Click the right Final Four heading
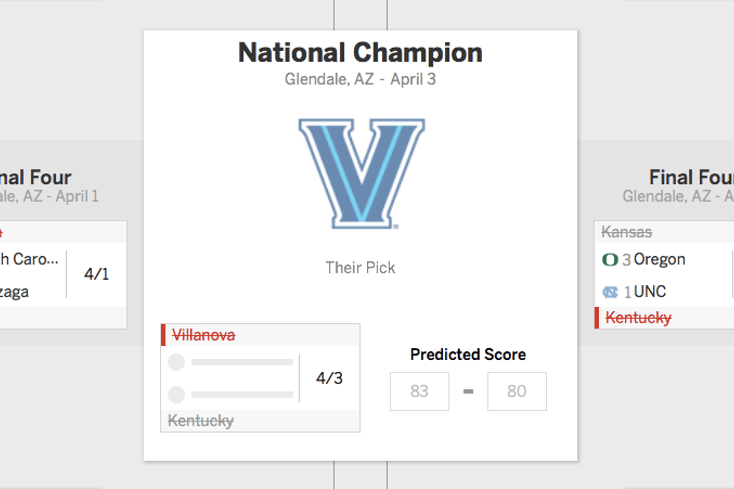 point(691,177)
